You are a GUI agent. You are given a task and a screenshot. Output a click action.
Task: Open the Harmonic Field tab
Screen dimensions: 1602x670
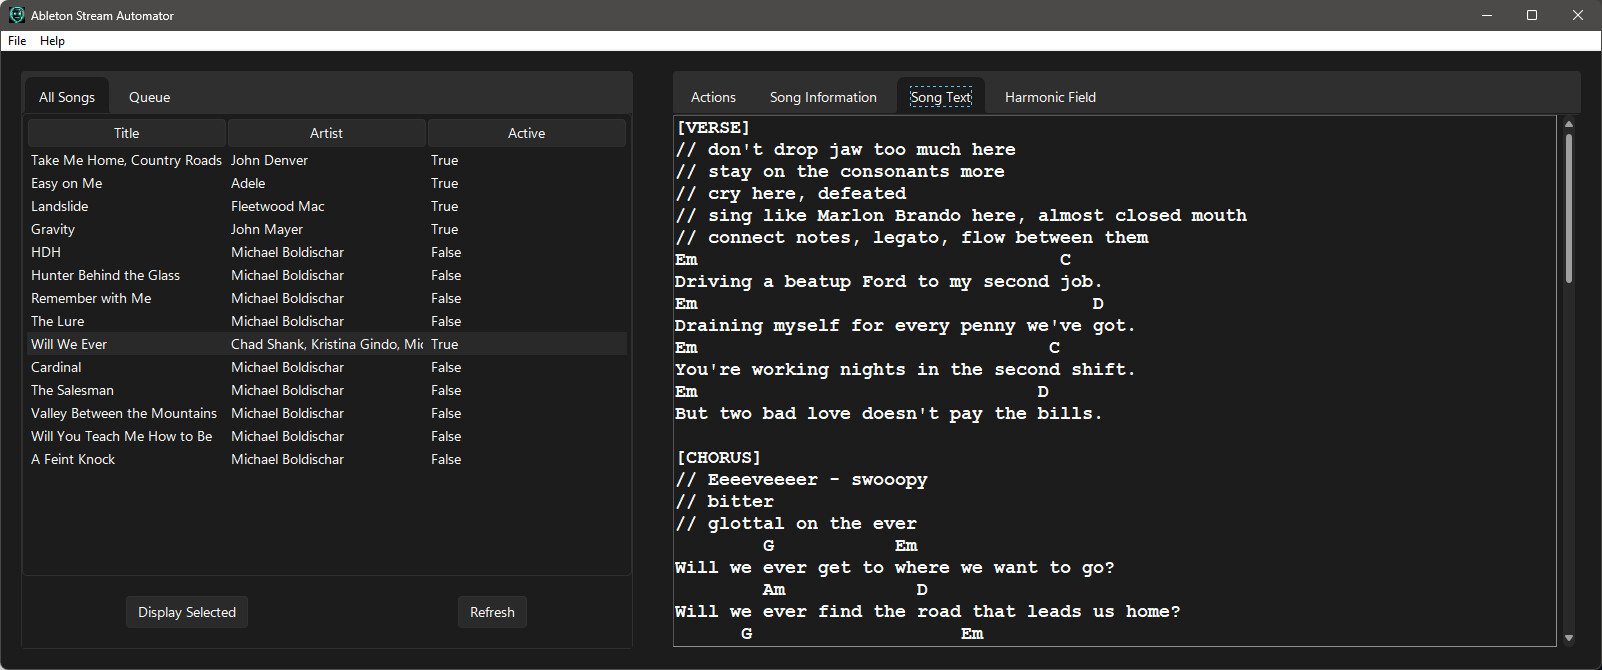pyautogui.click(x=1050, y=97)
